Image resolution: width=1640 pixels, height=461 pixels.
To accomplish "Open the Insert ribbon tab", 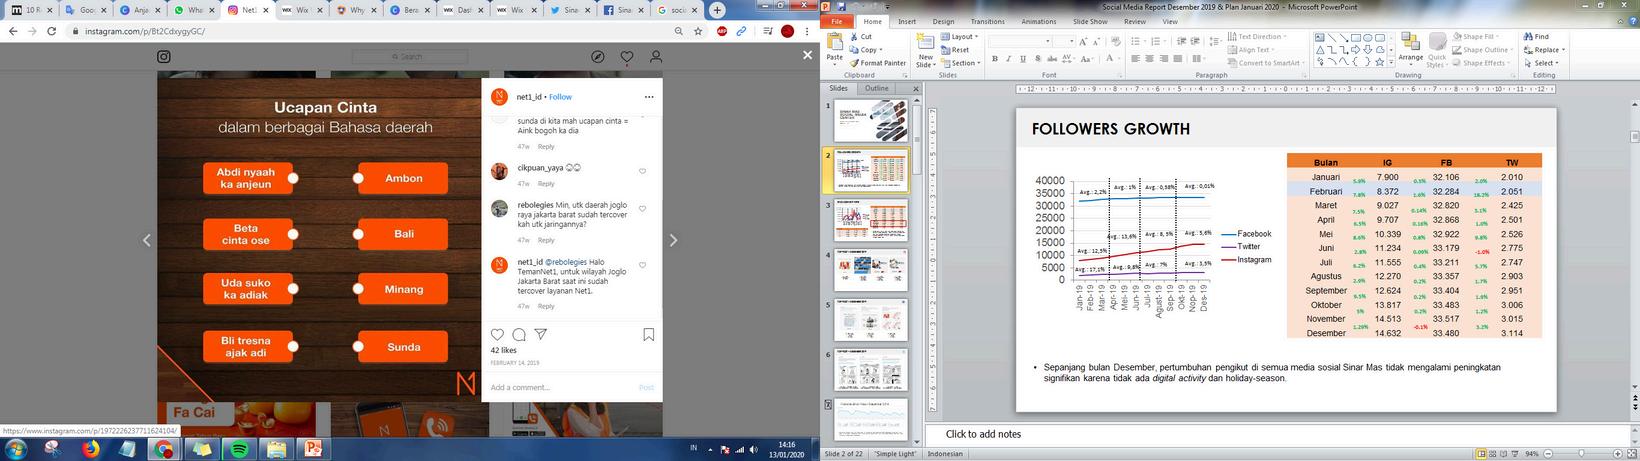I will tap(907, 21).
